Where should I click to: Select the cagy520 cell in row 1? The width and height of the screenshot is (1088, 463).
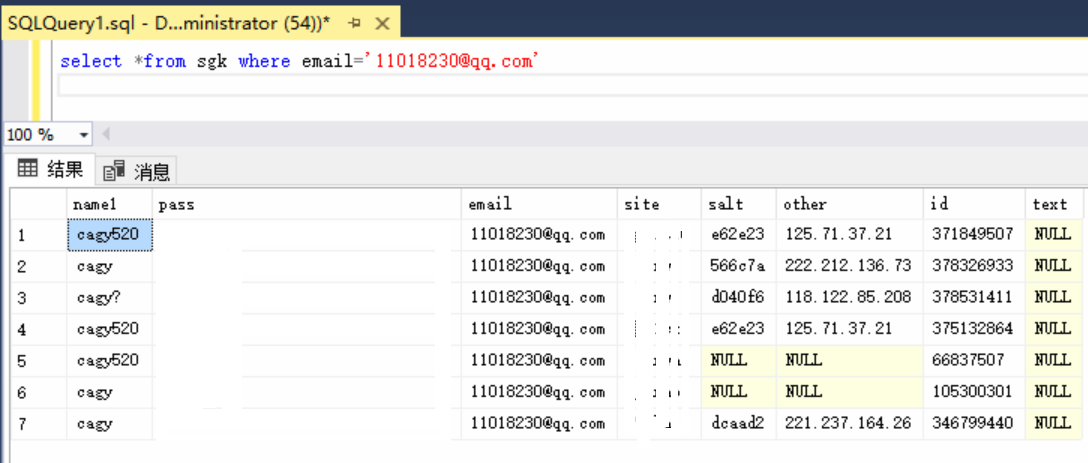110,235
